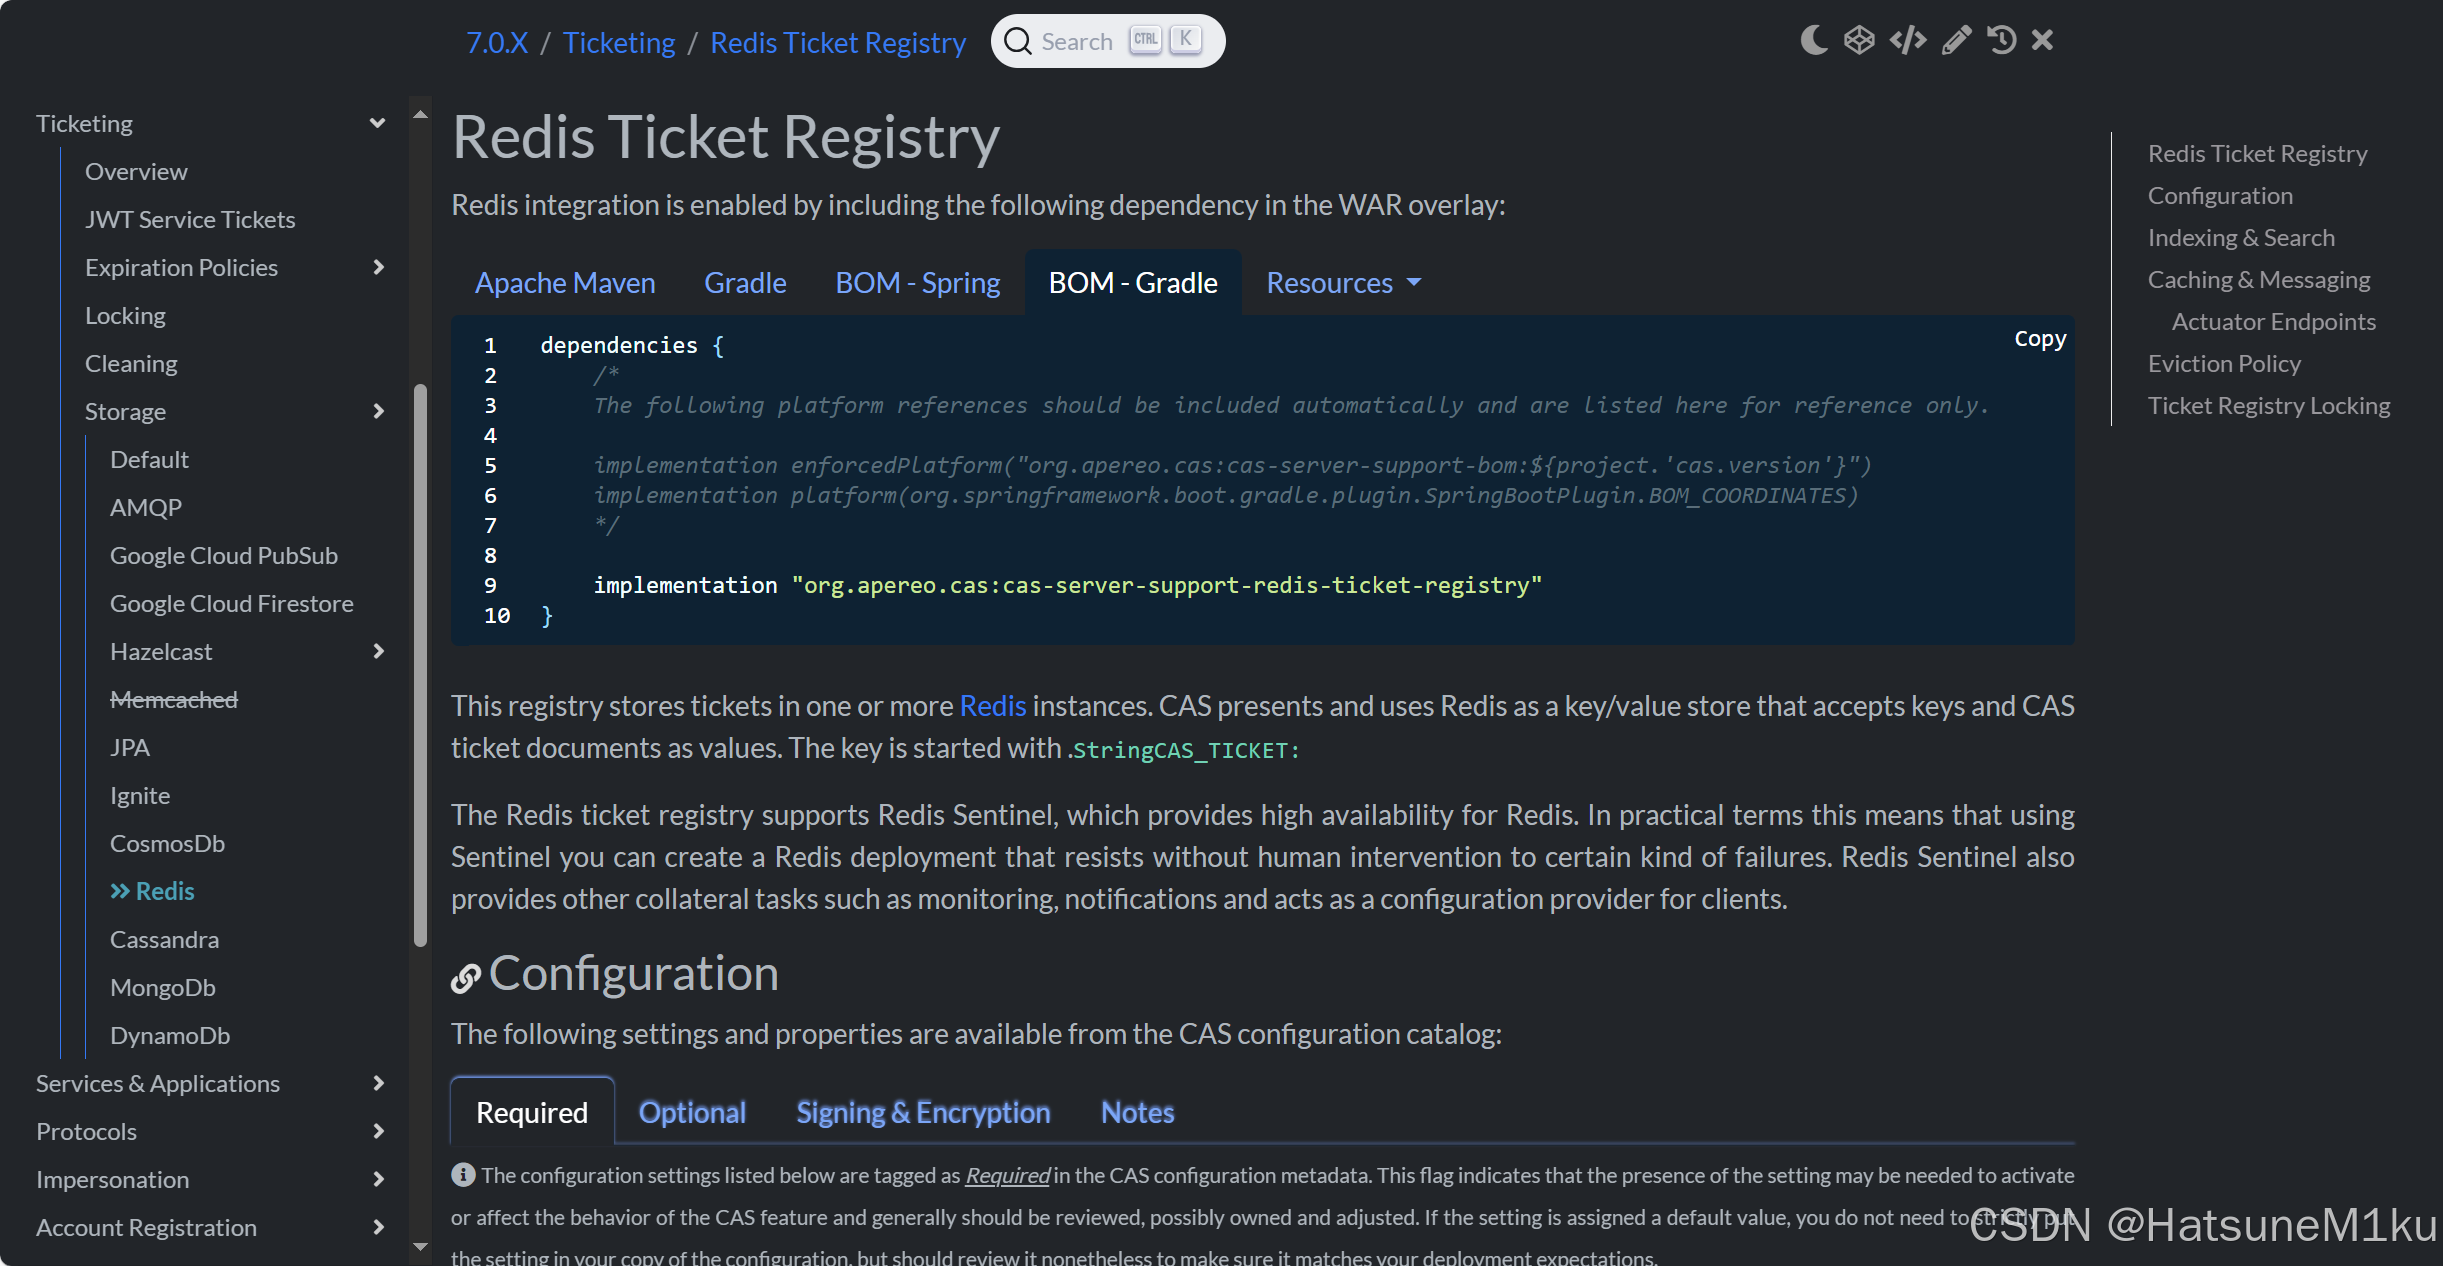The height and width of the screenshot is (1266, 2443).
Task: Open page history via the clock icon
Action: point(2000,40)
